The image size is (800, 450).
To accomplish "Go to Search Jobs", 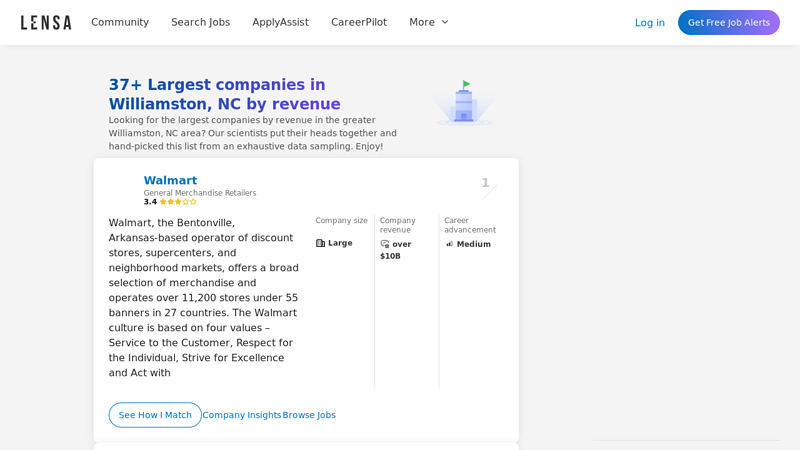I will [200, 22].
